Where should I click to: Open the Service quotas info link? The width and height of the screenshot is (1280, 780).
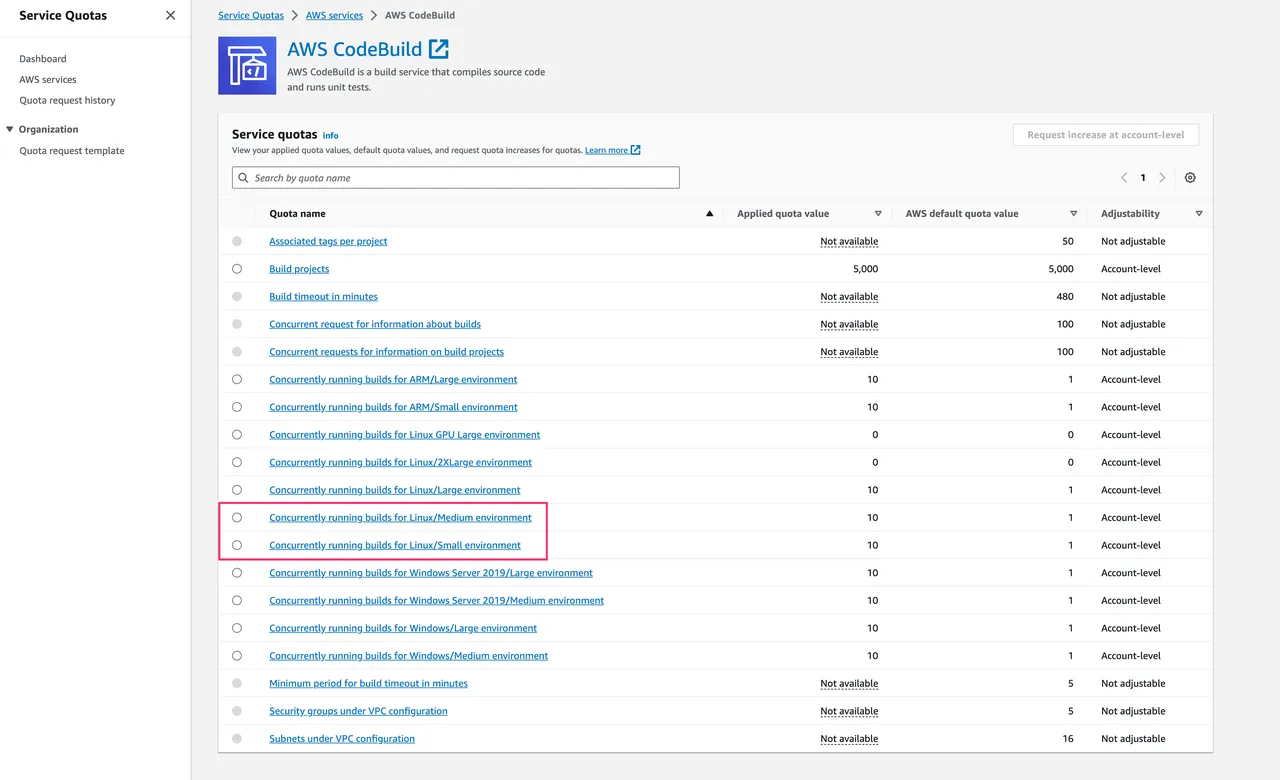[x=330, y=135]
